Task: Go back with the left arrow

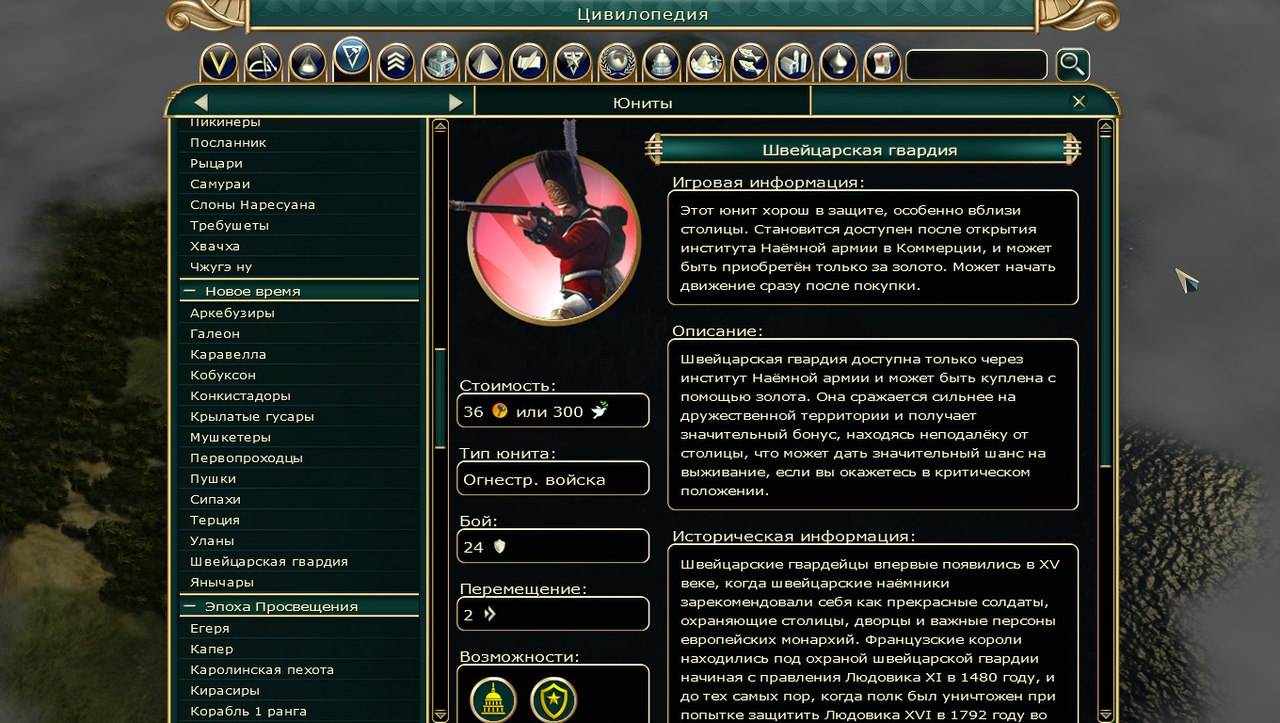Action: (x=201, y=102)
